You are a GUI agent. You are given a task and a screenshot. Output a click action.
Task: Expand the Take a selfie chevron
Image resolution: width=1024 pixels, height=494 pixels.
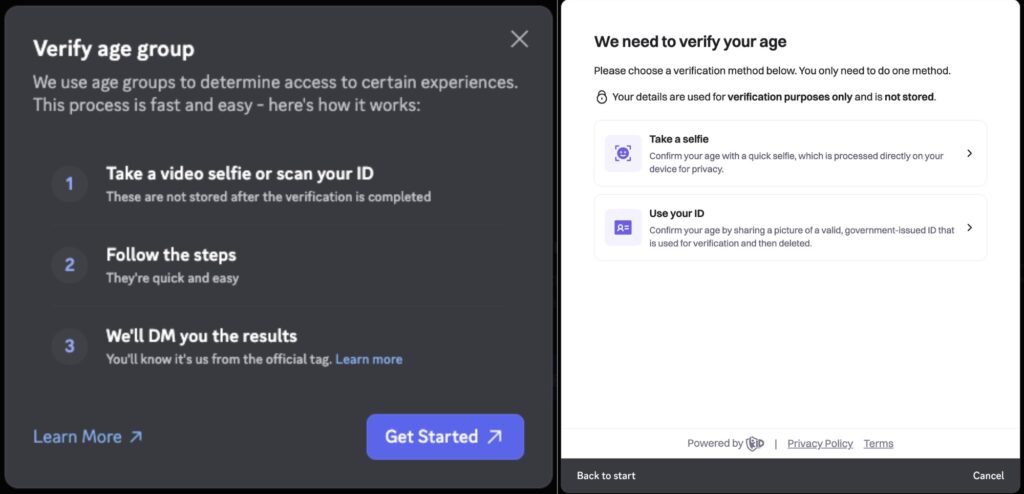click(969, 153)
